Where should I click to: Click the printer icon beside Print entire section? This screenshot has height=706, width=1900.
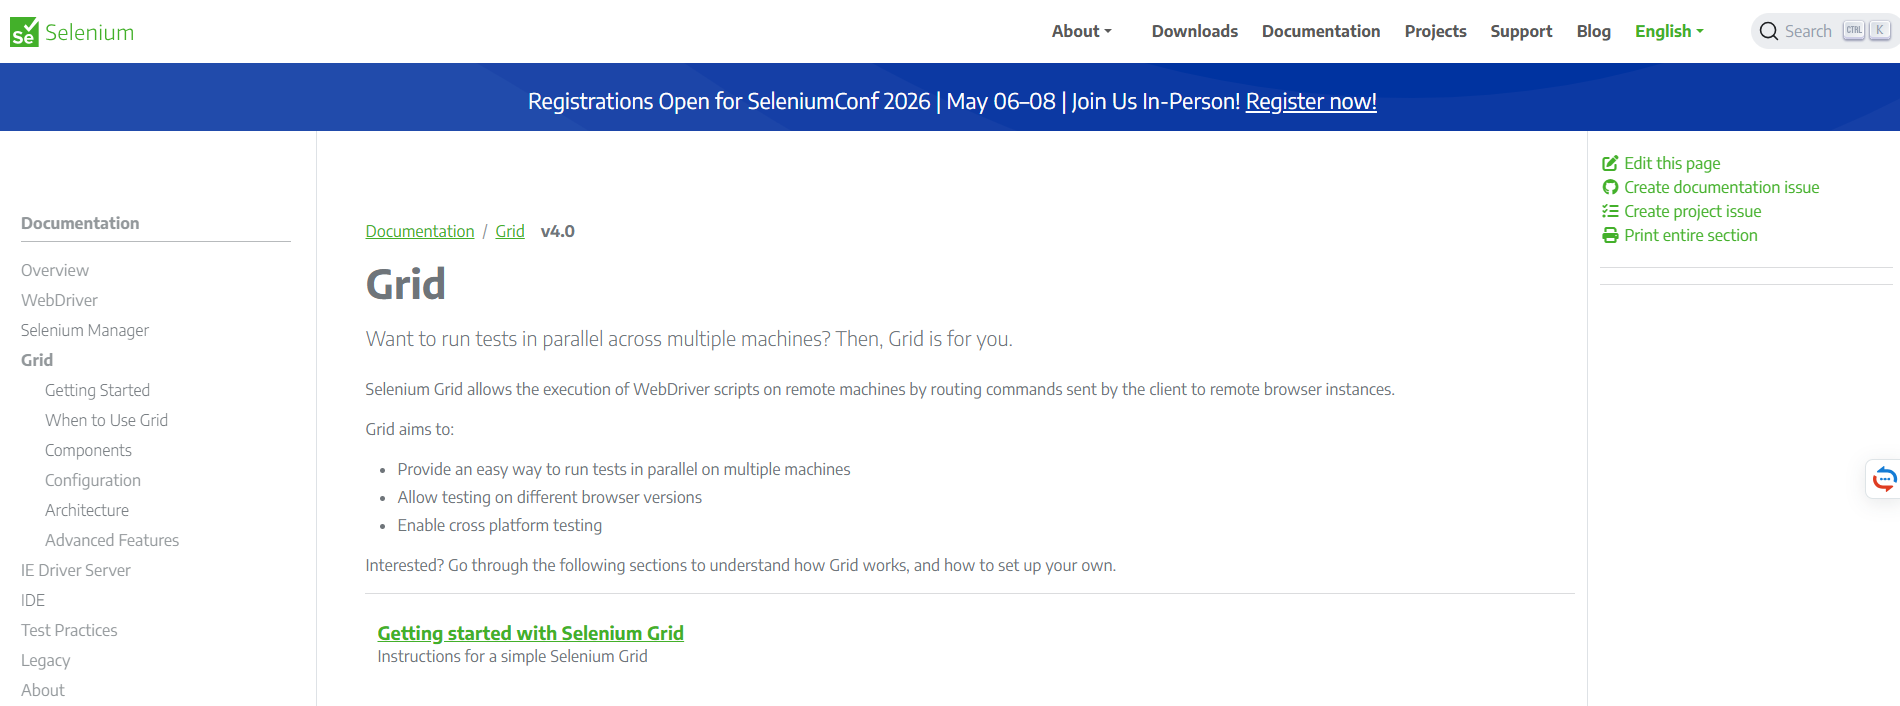pyautogui.click(x=1610, y=235)
